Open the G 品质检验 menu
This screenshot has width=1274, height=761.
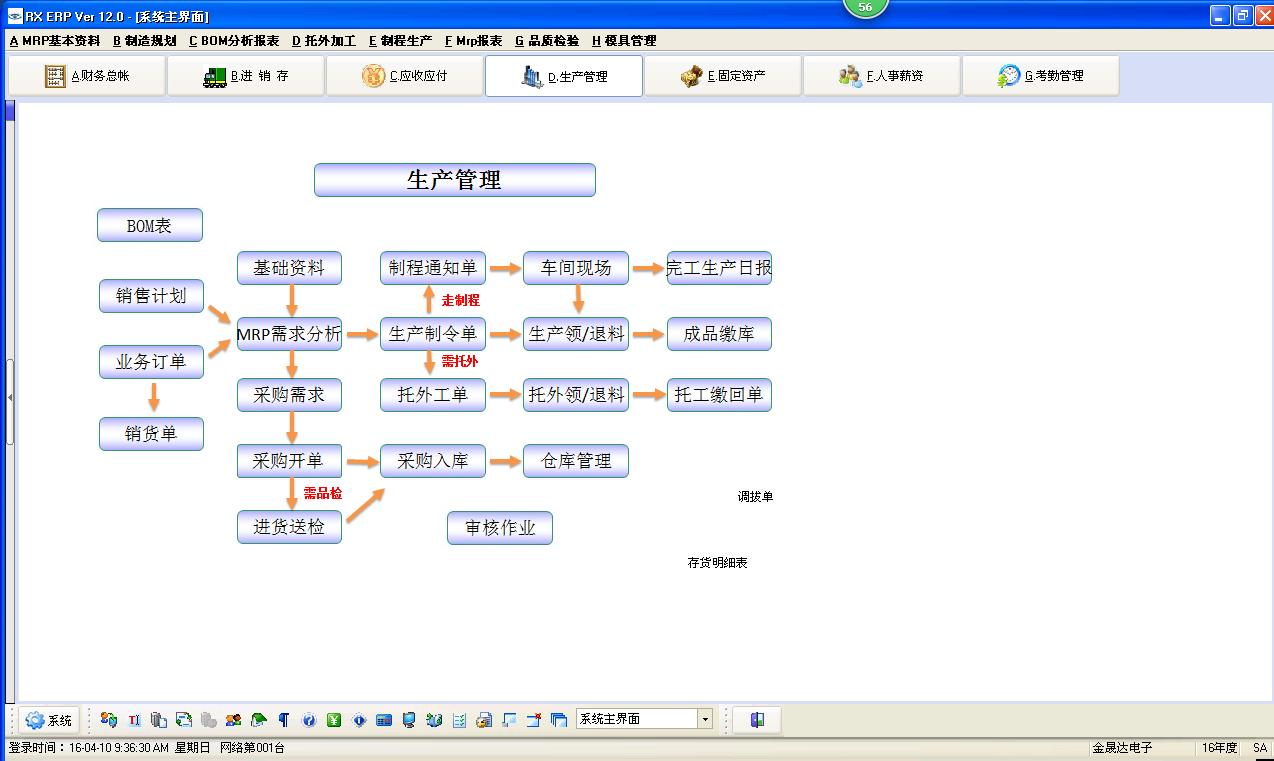click(547, 41)
